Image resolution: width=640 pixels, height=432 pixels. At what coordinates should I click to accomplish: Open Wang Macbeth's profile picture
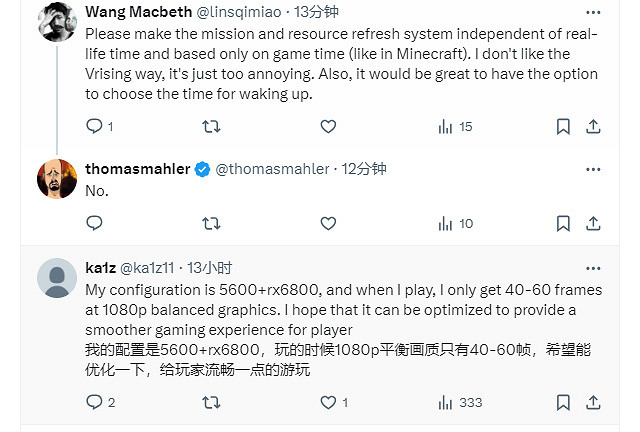click(57, 21)
